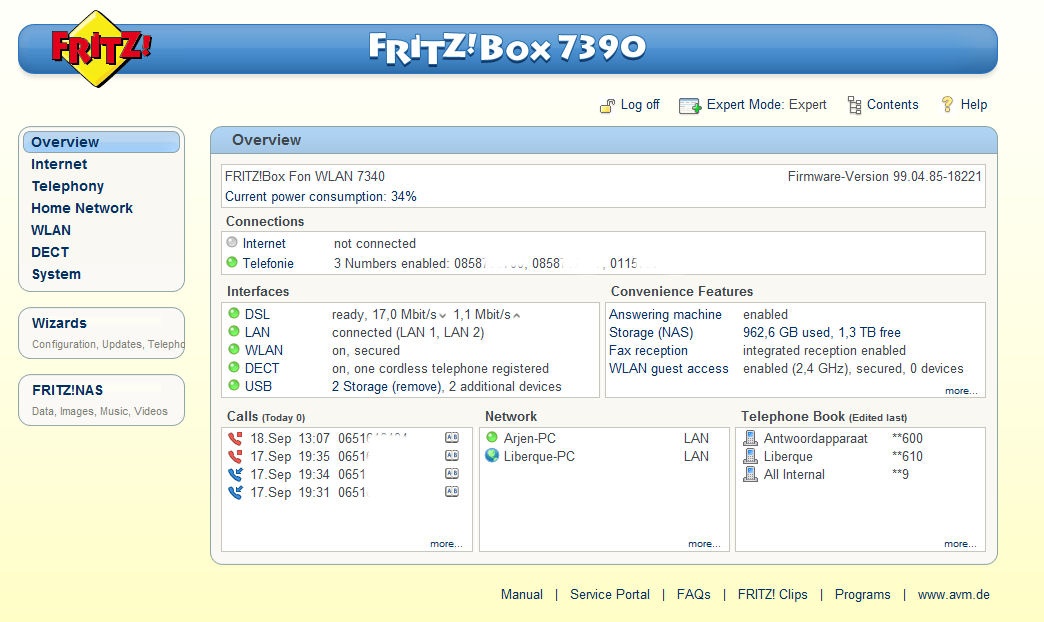
Task: Add 17.Sep 19:34 caller to phone book
Action: tap(452, 473)
